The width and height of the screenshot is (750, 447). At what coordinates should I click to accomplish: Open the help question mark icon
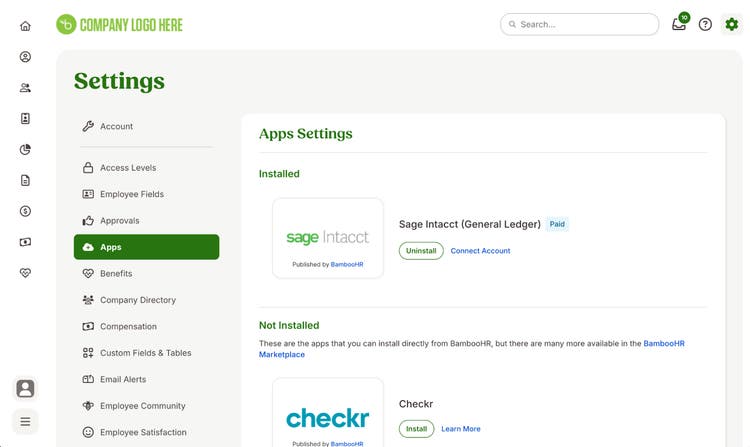pos(705,24)
